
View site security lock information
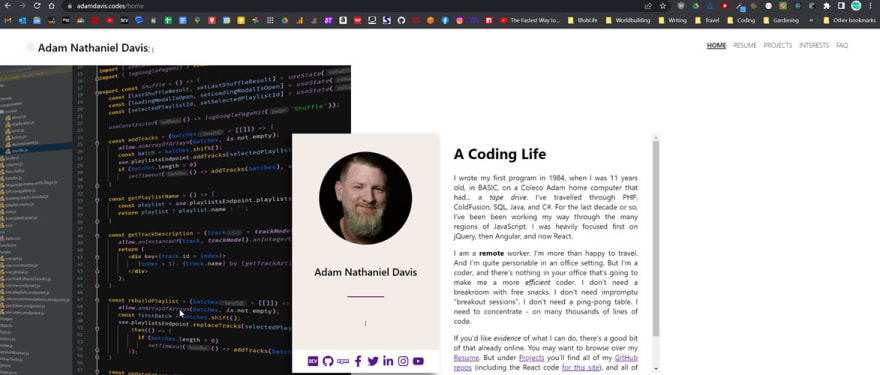(70, 6)
